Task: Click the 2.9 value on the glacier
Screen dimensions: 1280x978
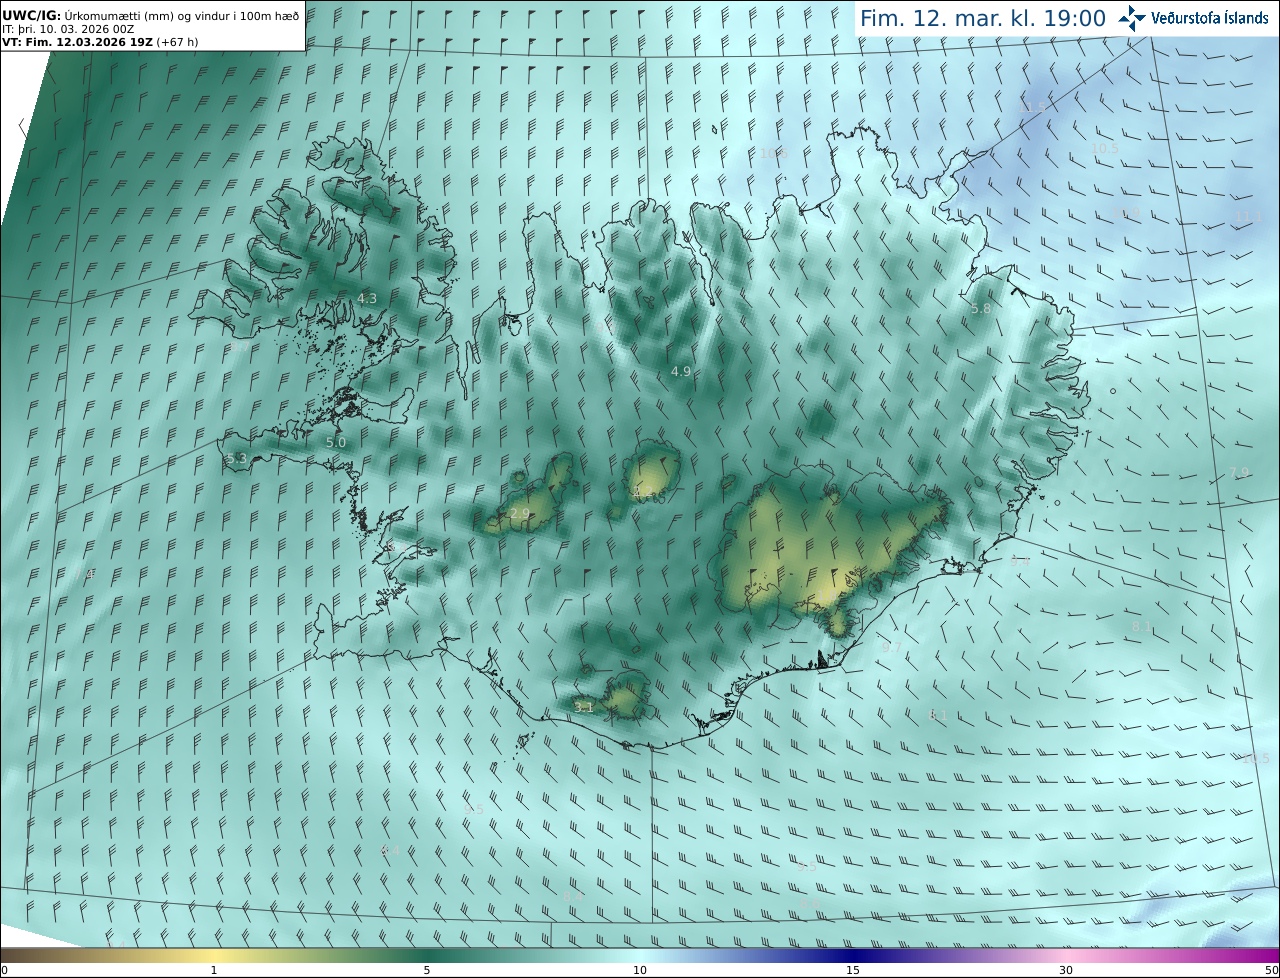Action: pos(520,513)
